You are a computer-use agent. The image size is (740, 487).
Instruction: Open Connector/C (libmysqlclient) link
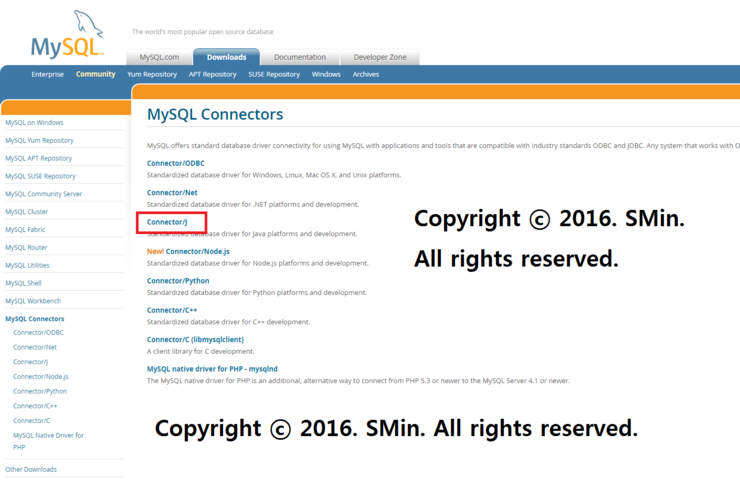[x=195, y=340]
